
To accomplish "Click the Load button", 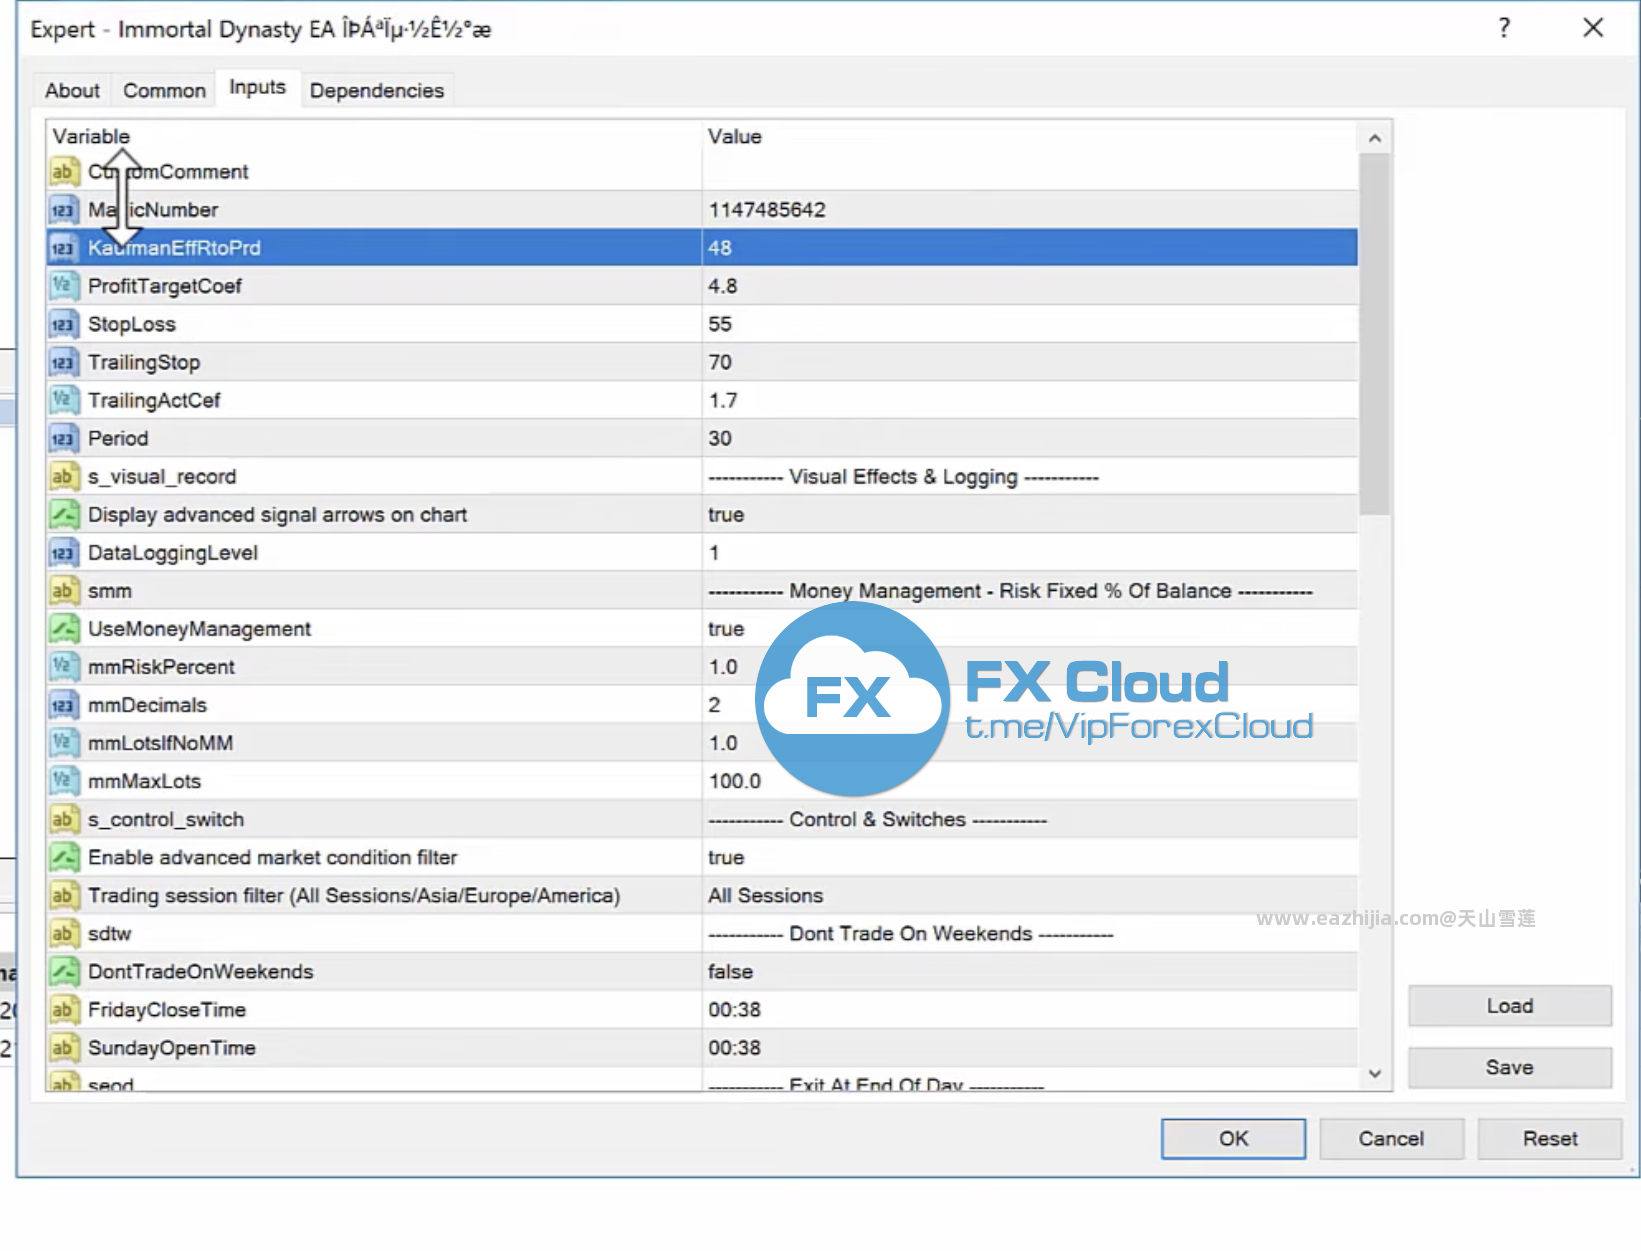I will tap(1510, 1006).
